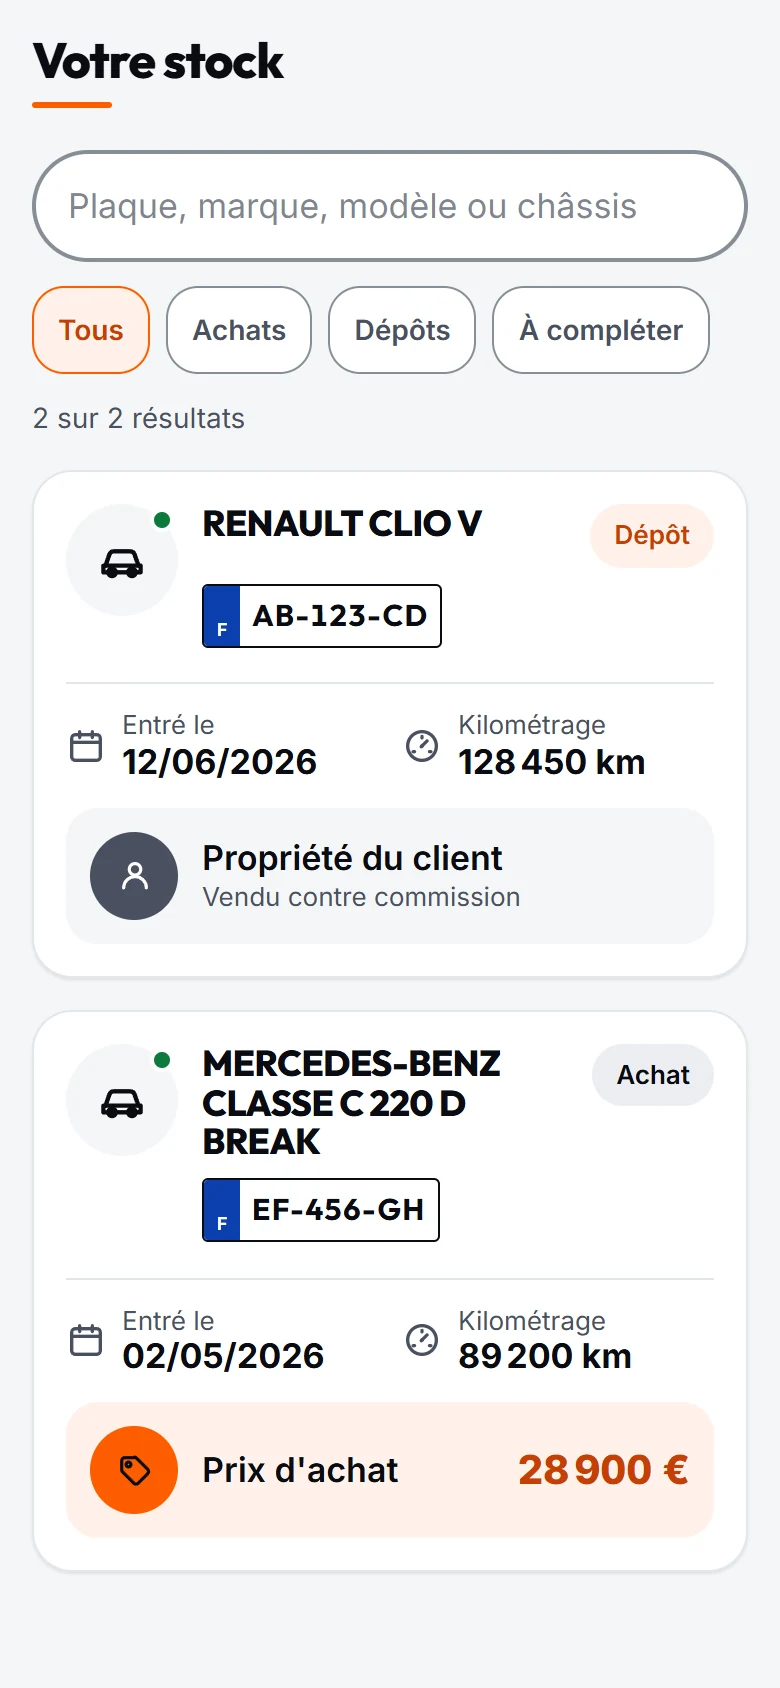The image size is (780, 1688).
Task: Select the Tous filter chip
Action: point(91,330)
